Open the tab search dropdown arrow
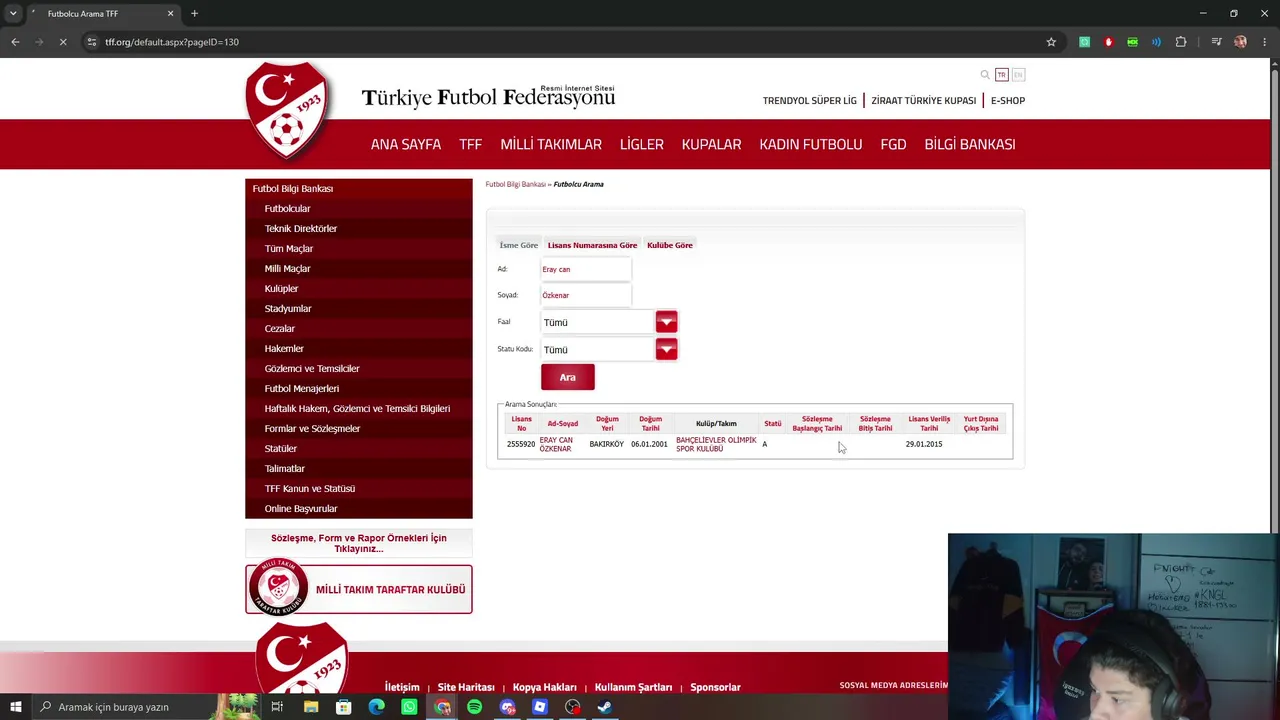 13,14
